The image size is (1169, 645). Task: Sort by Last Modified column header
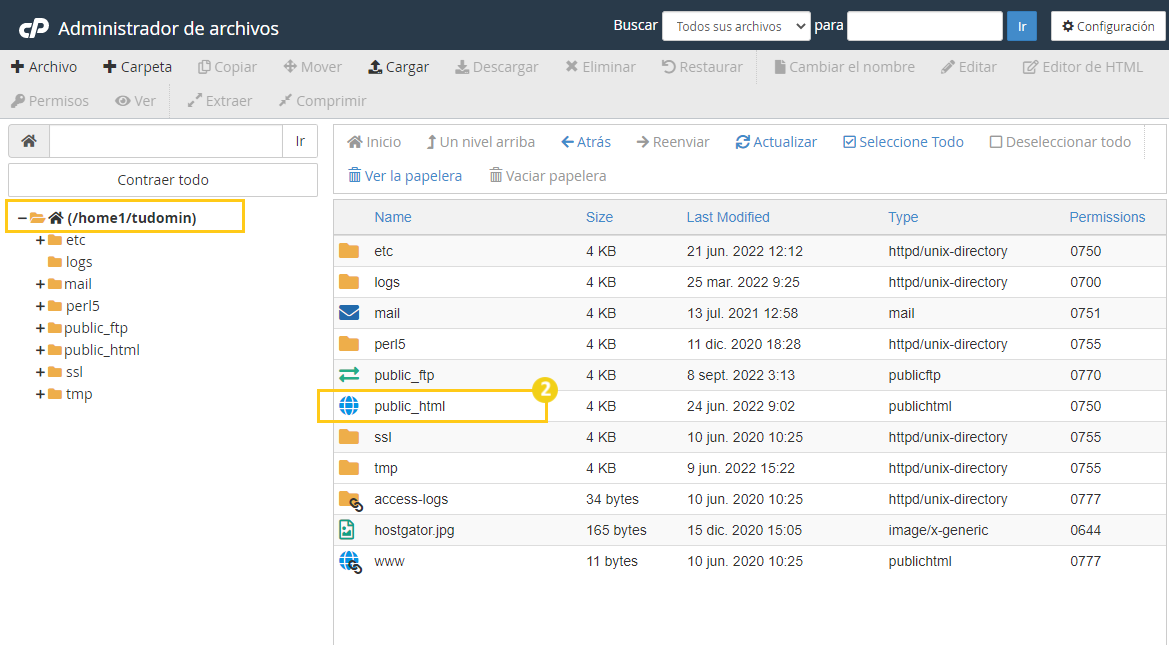pos(728,217)
